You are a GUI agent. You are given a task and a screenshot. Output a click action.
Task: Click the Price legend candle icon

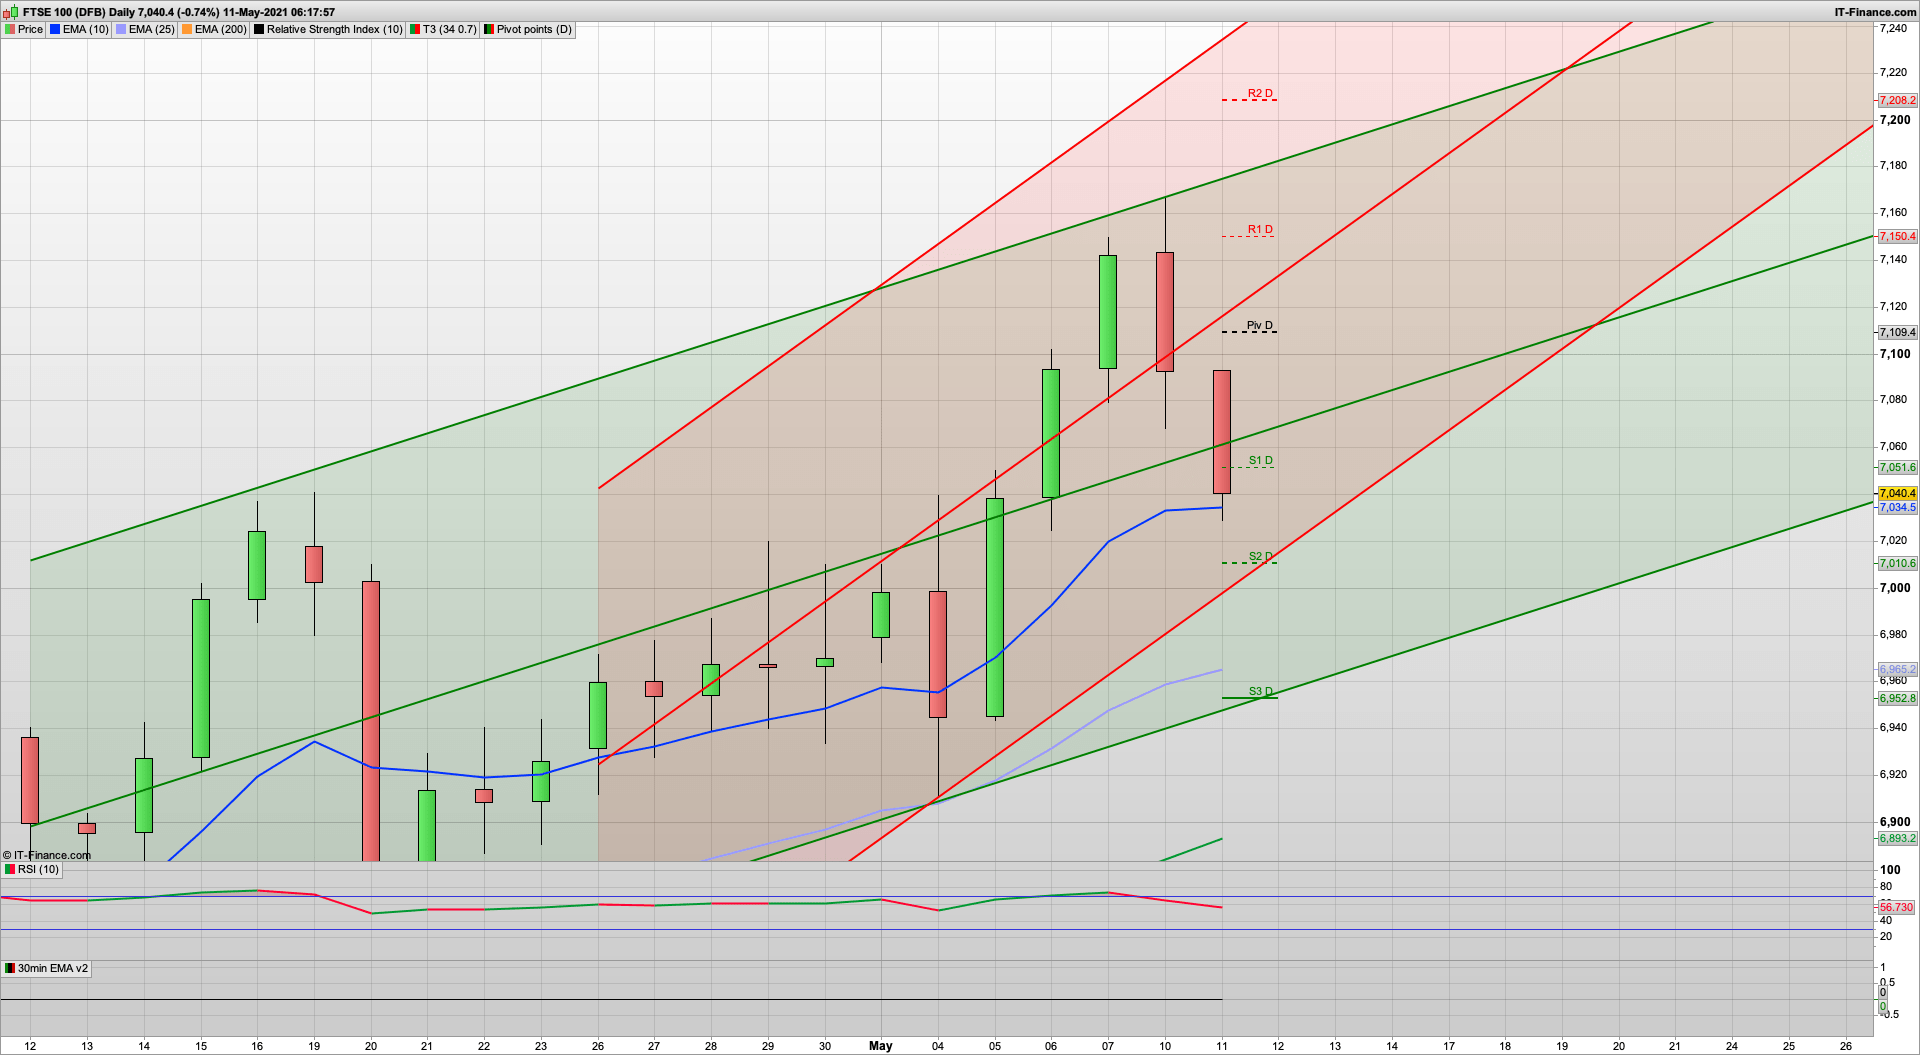click(10, 29)
